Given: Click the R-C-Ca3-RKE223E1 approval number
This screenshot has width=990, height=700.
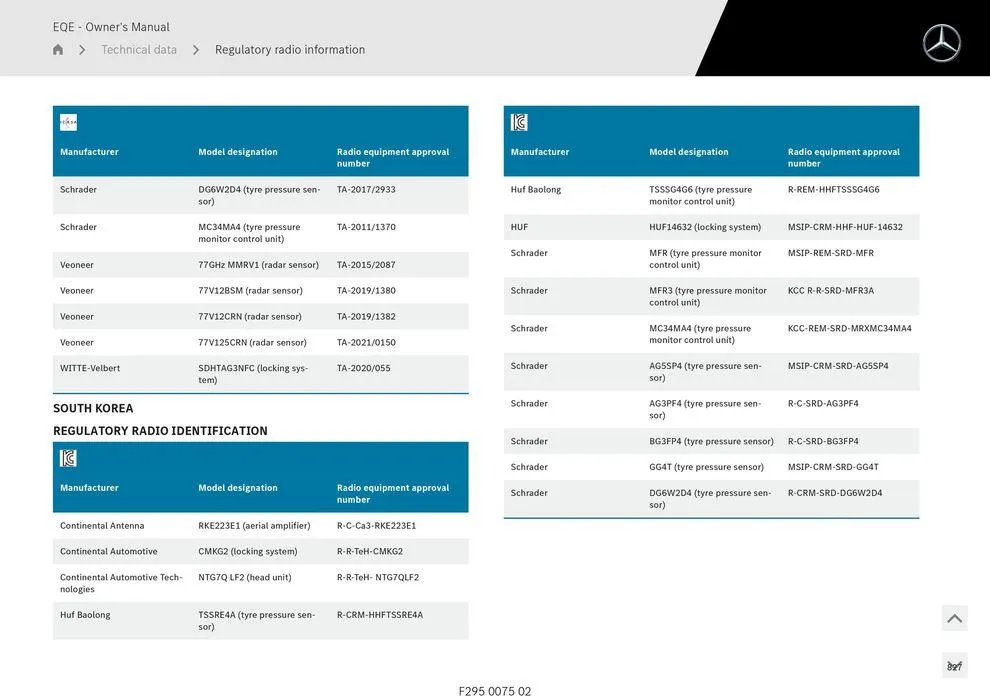Looking at the screenshot, I should click(376, 526).
